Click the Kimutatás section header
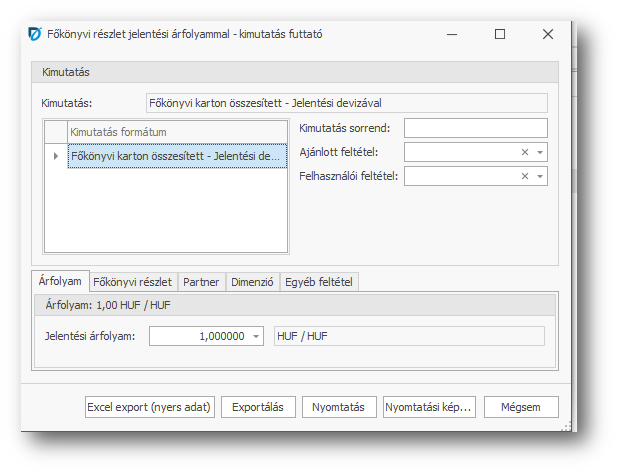The image size is (619, 474). (294, 72)
